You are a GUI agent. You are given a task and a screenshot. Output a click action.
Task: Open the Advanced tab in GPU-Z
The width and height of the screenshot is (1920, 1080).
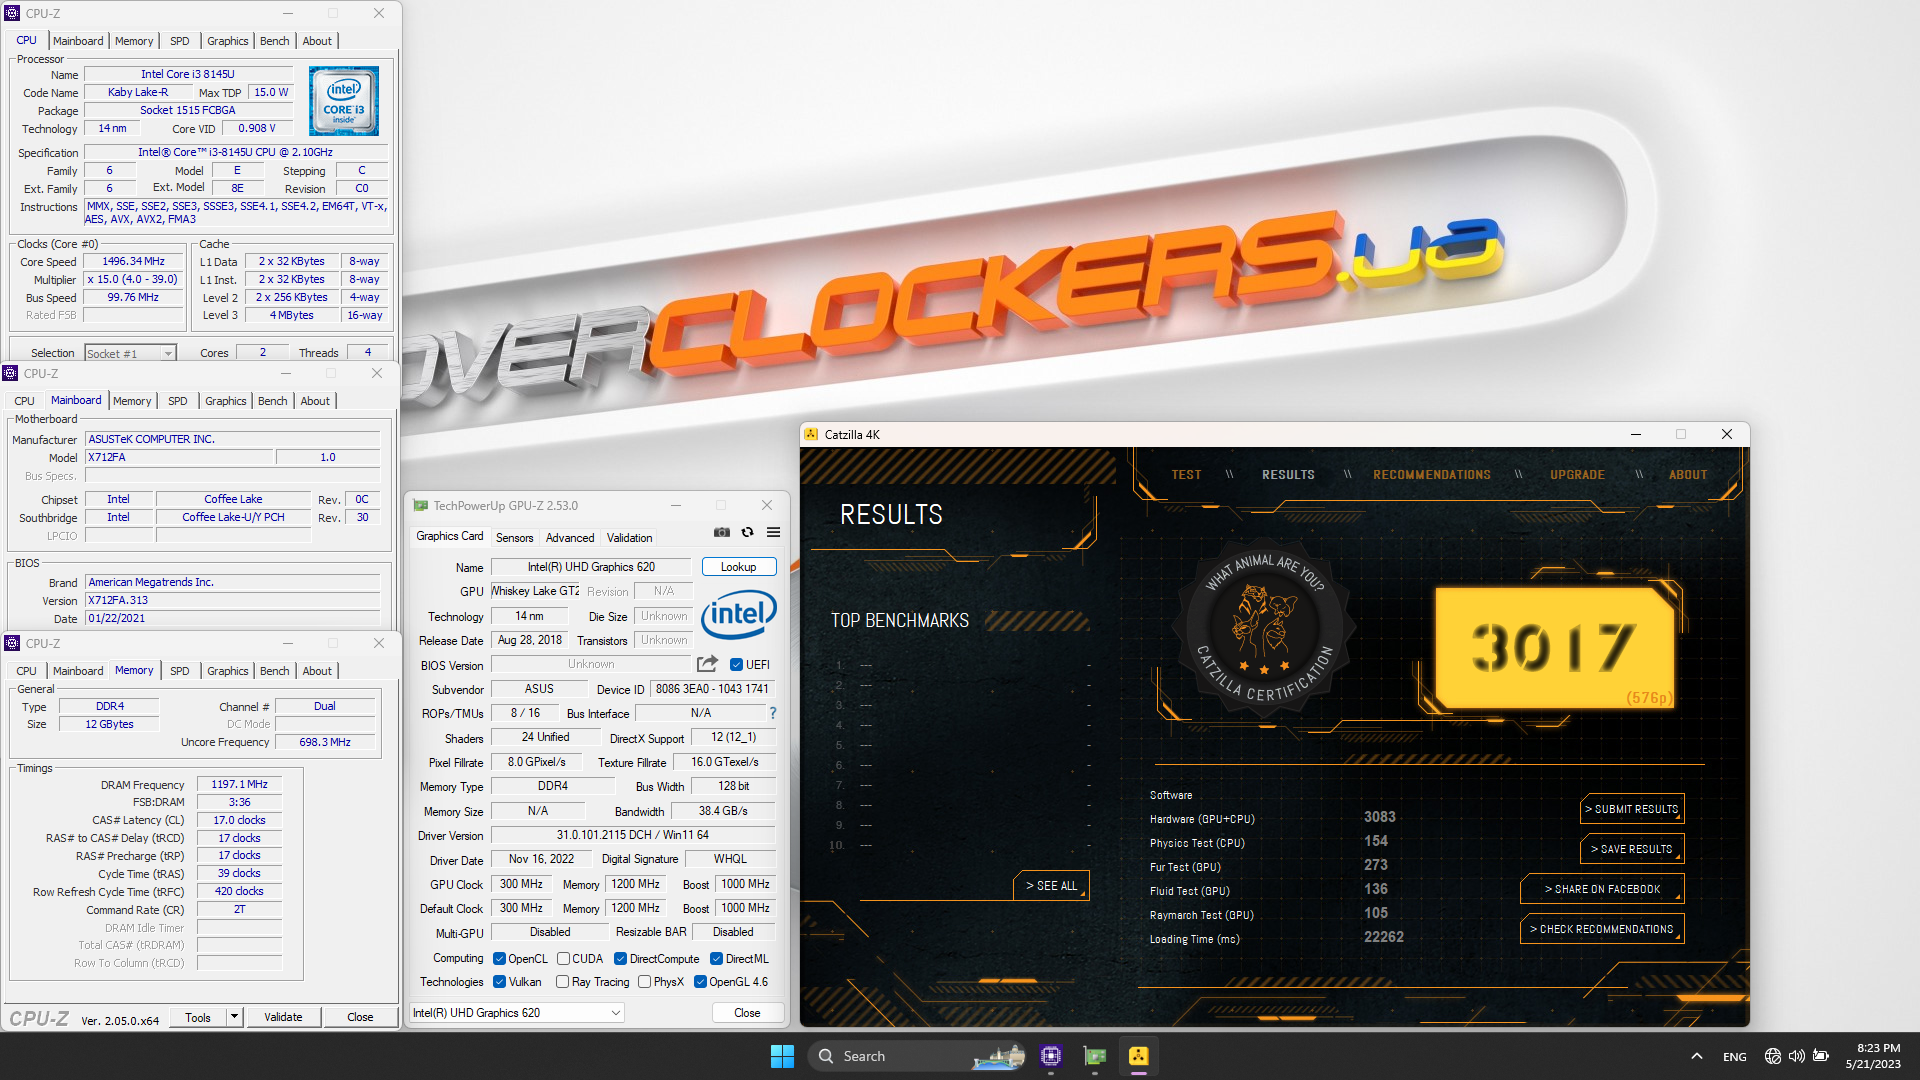(570, 538)
